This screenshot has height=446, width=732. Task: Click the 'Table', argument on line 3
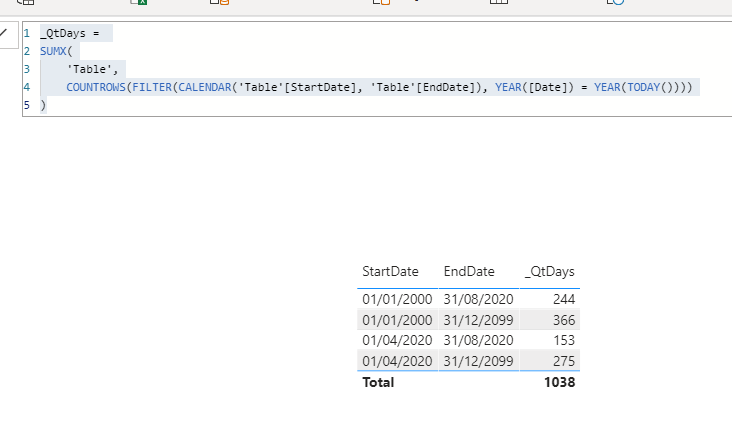(x=92, y=69)
